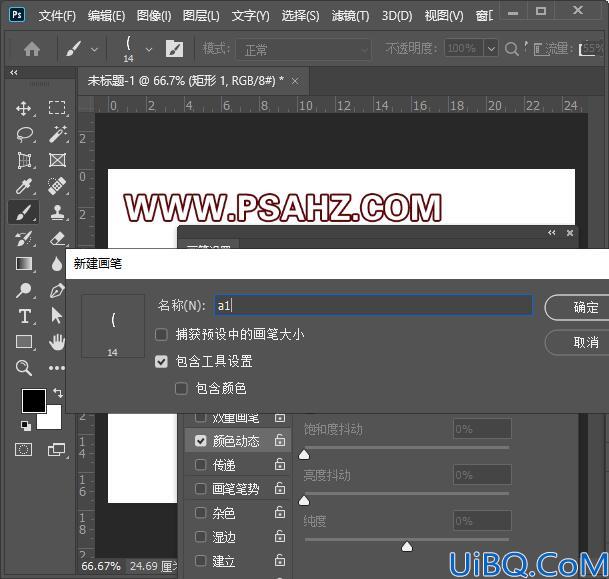This screenshot has height=579, width=609.
Task: Open the File (文件) menu
Action: [x=57, y=16]
